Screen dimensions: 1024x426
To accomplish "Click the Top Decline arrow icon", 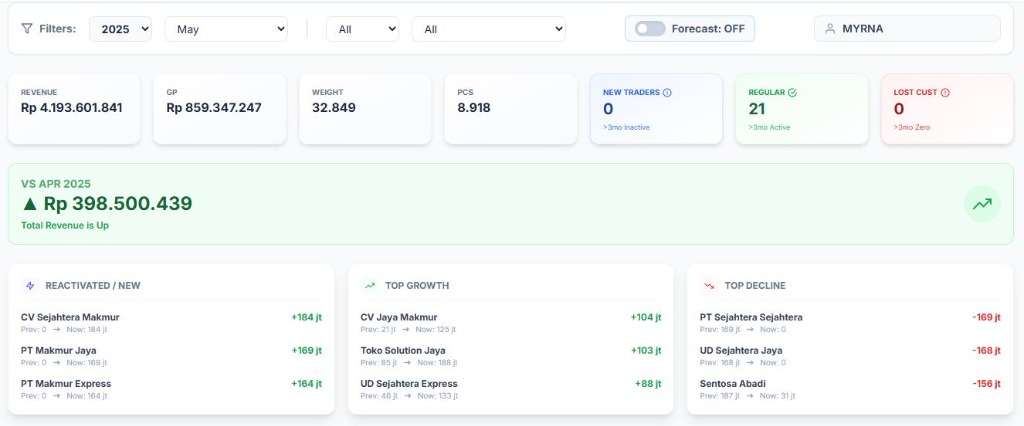I will click(709, 285).
